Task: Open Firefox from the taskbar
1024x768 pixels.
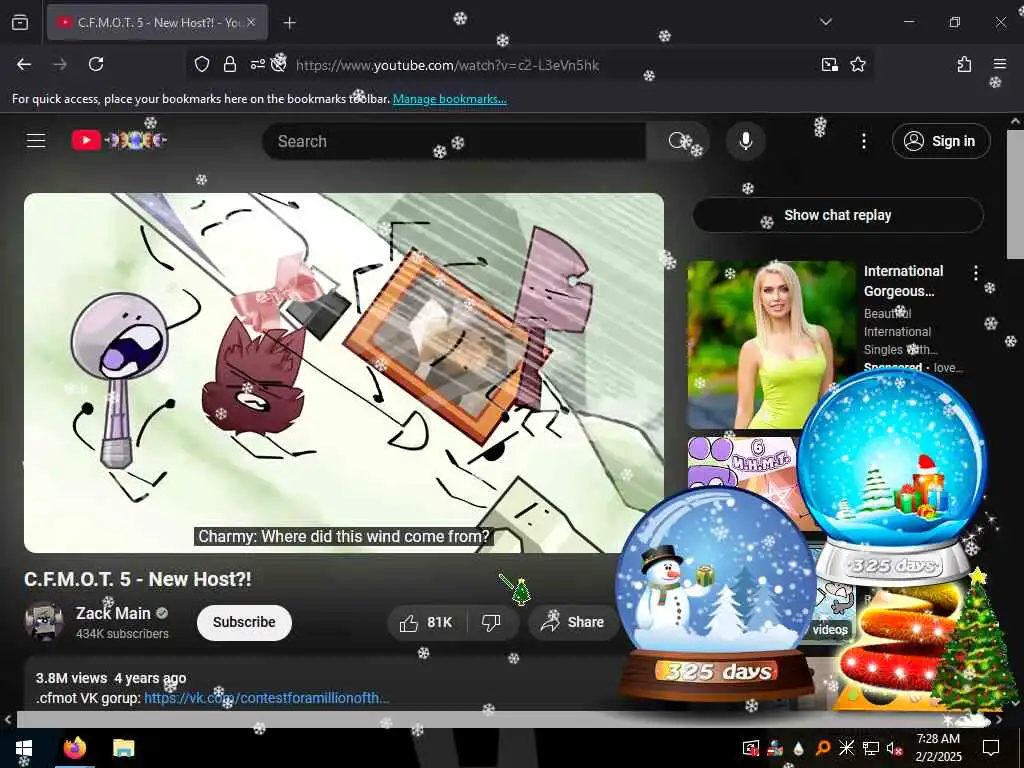Action: [75, 748]
